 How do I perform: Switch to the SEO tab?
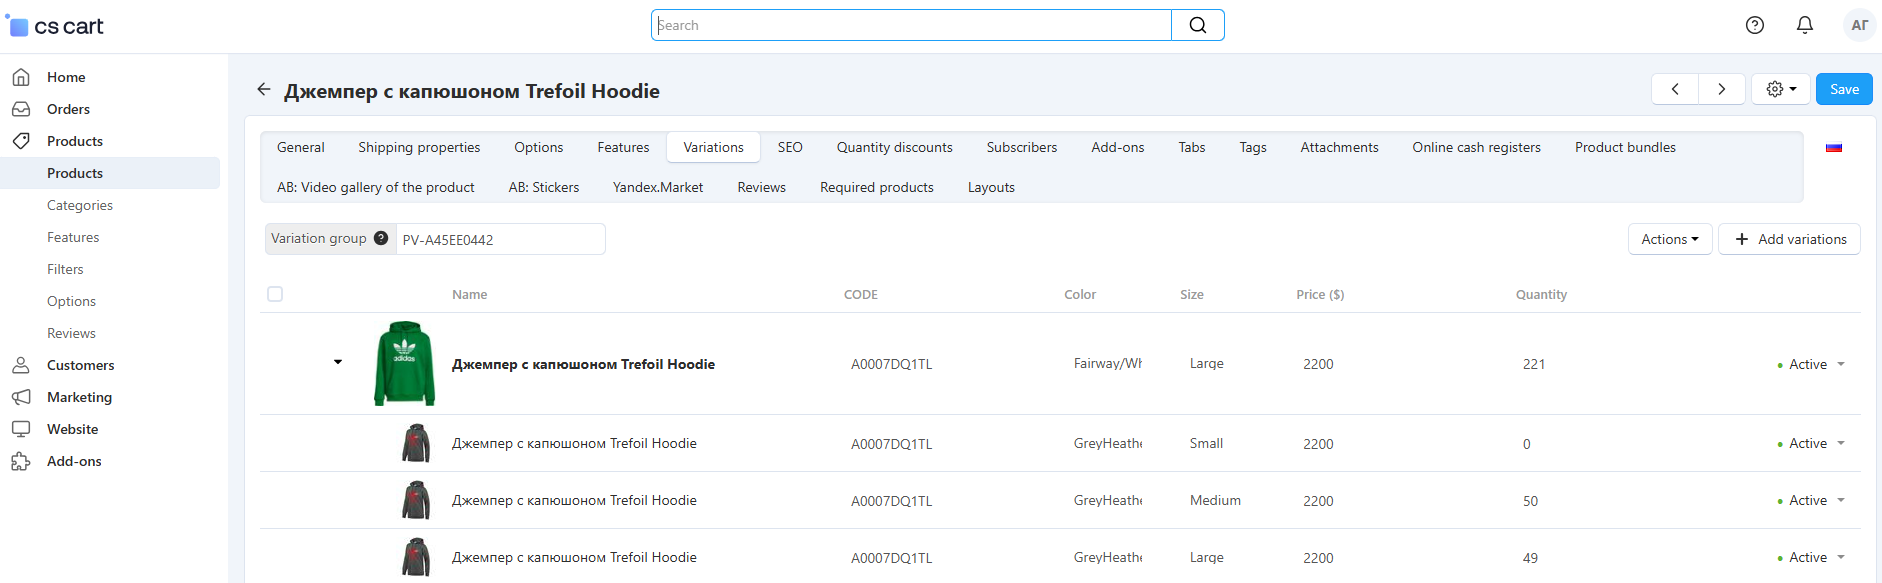(790, 147)
